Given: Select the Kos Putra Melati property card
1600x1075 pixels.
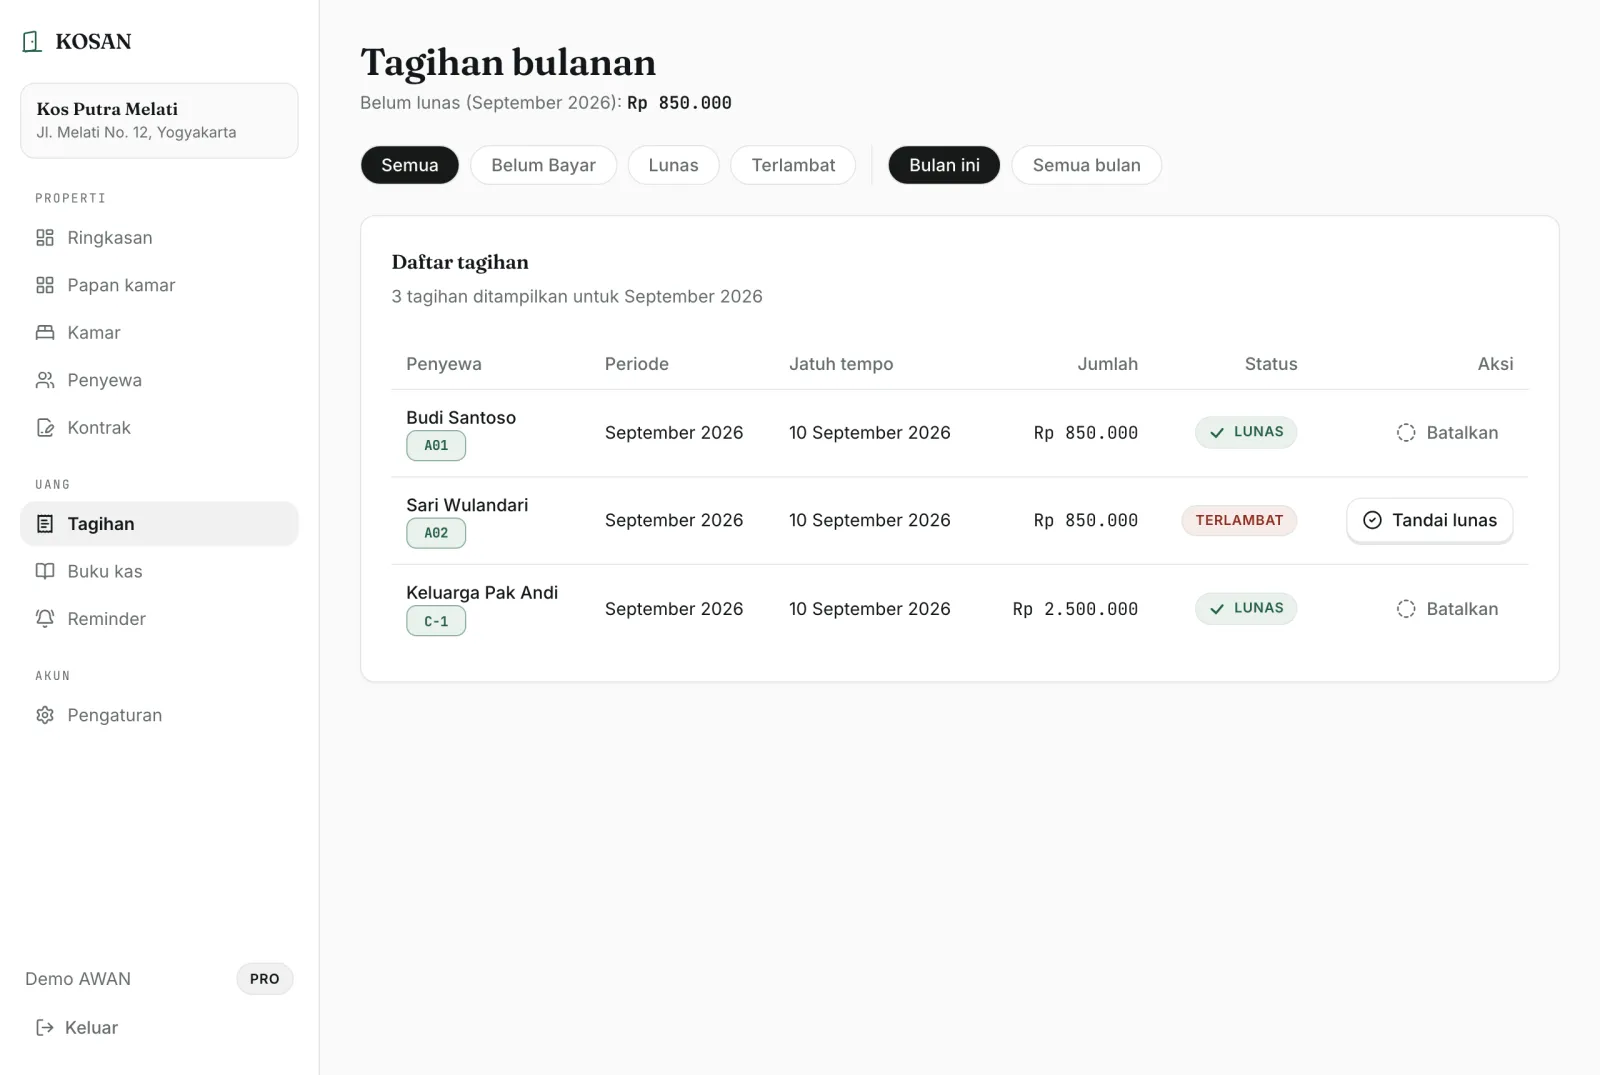Looking at the screenshot, I should coord(159,120).
